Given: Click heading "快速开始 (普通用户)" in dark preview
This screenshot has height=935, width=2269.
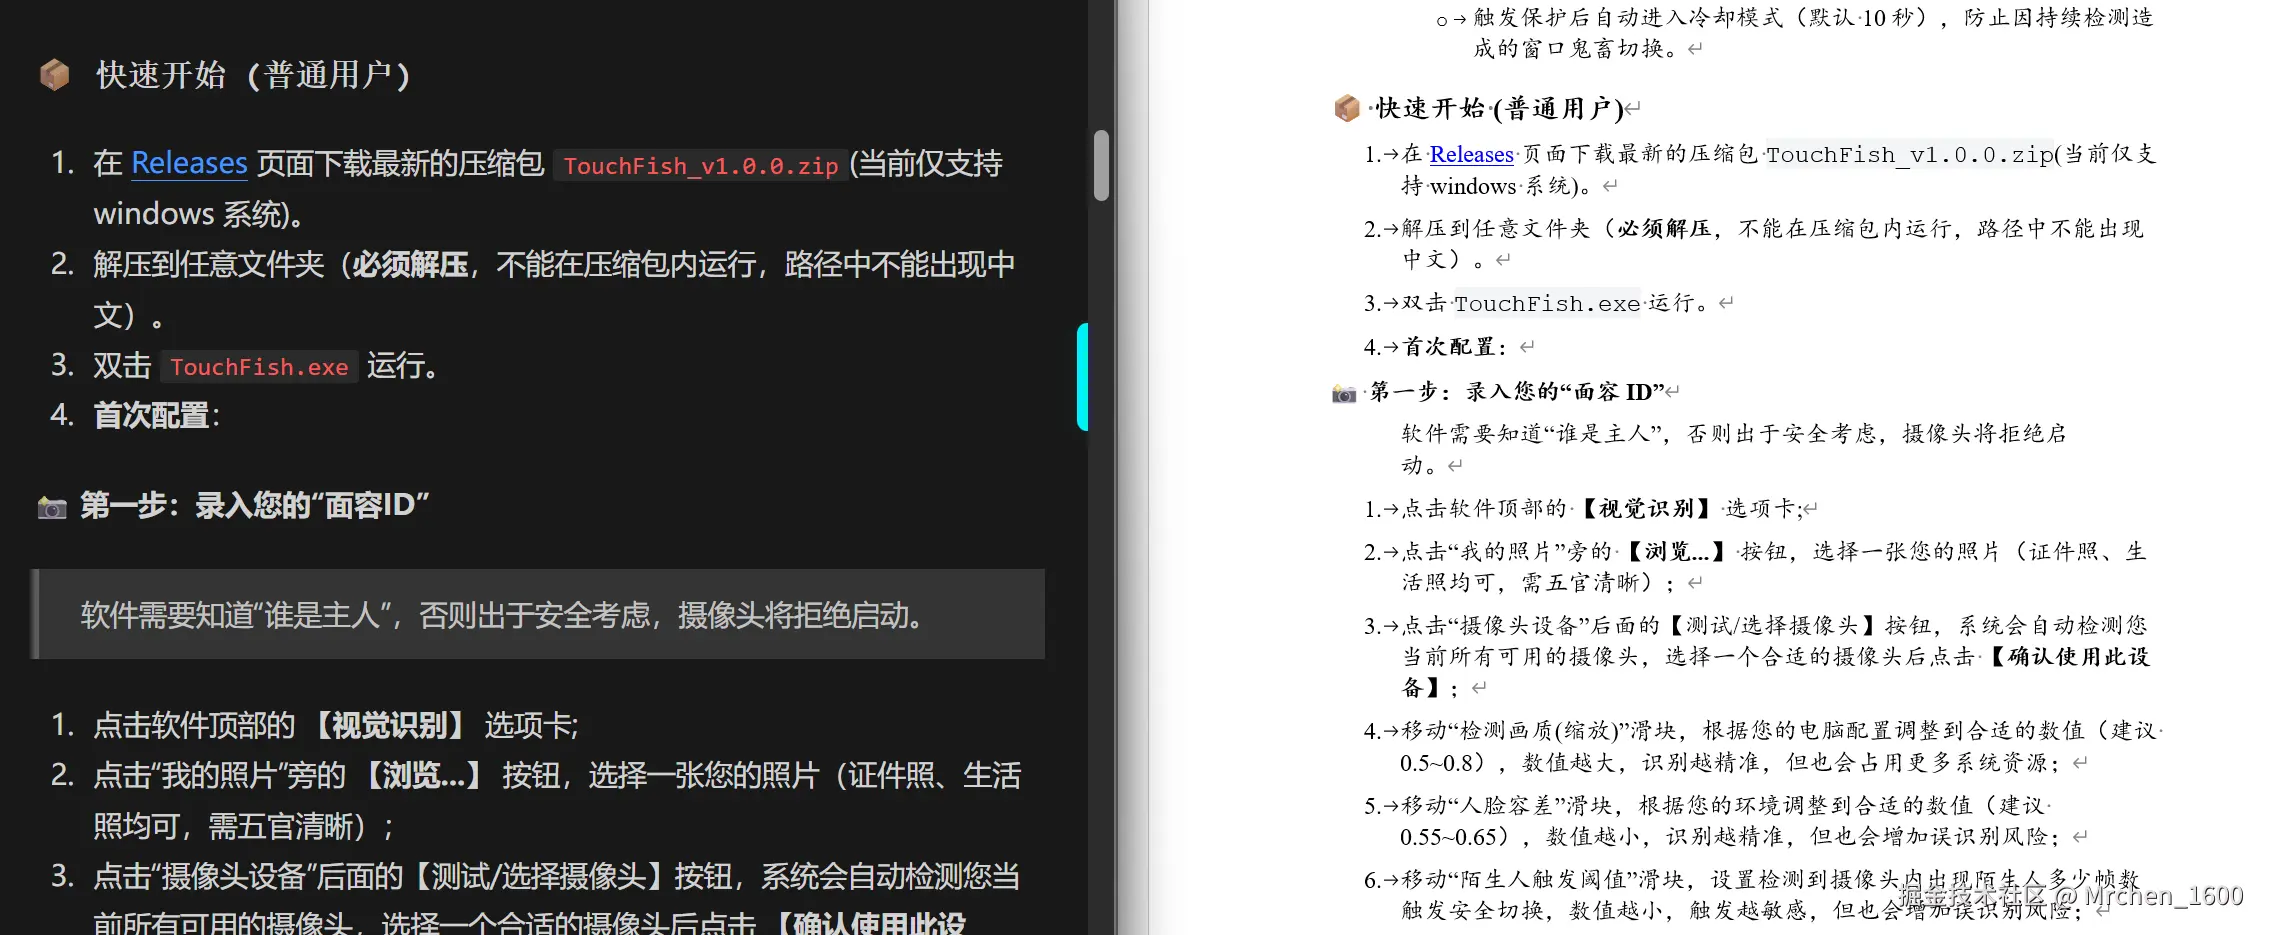Looking at the screenshot, I should point(253,75).
